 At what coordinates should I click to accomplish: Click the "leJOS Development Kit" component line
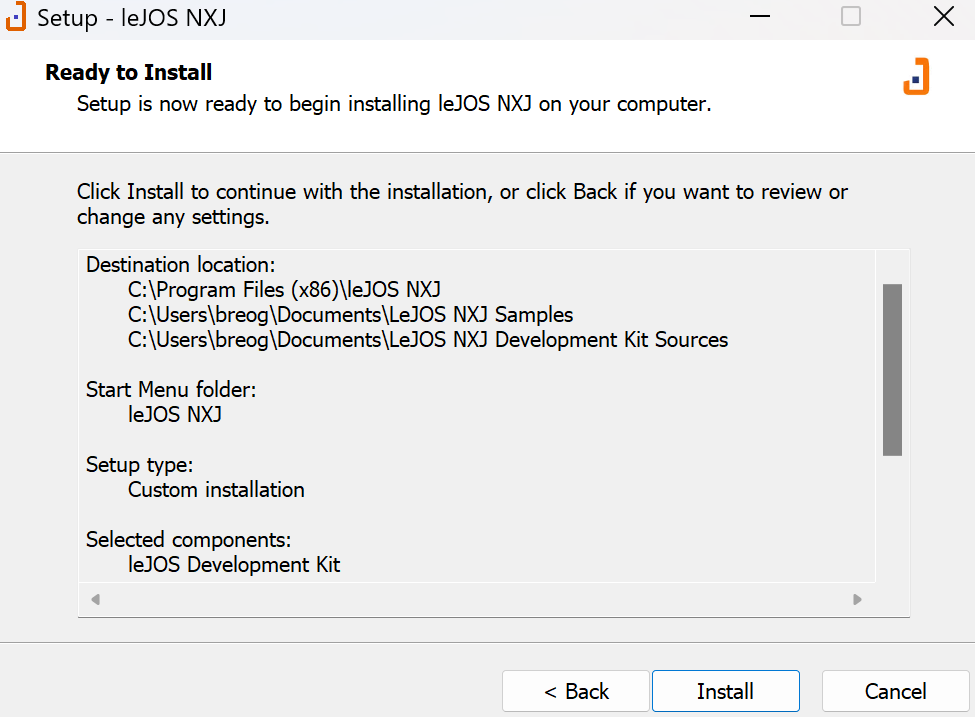(234, 565)
